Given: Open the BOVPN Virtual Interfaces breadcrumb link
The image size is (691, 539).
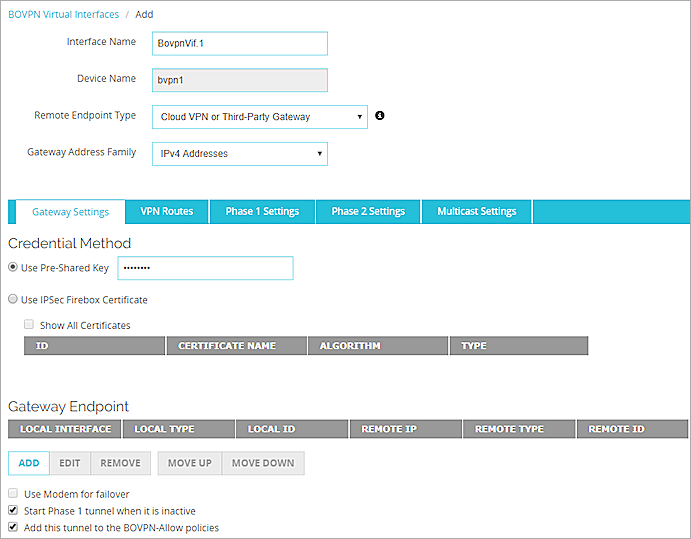Looking at the screenshot, I should 63,14.
